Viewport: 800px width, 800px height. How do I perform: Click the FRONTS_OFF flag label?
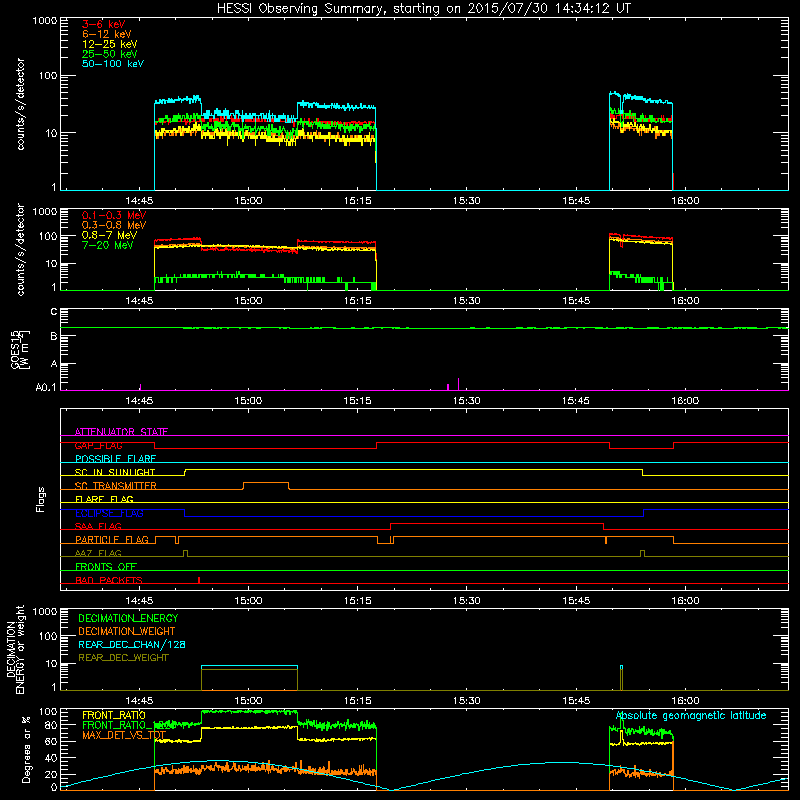pos(106,566)
